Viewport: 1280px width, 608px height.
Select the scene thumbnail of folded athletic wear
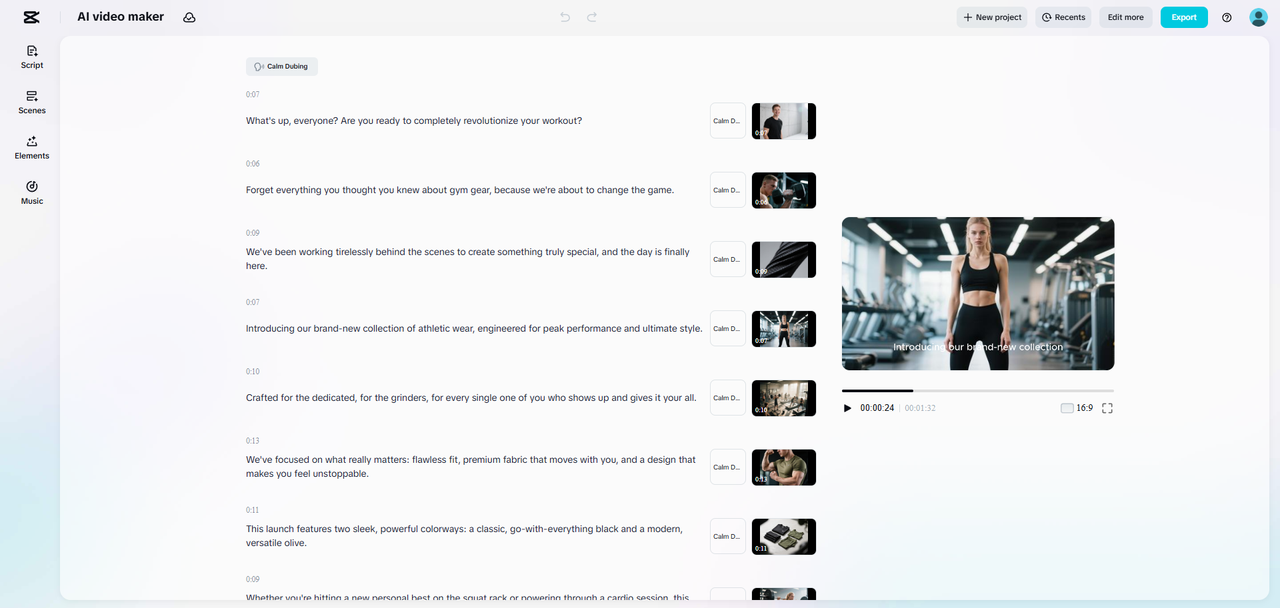[784, 536]
